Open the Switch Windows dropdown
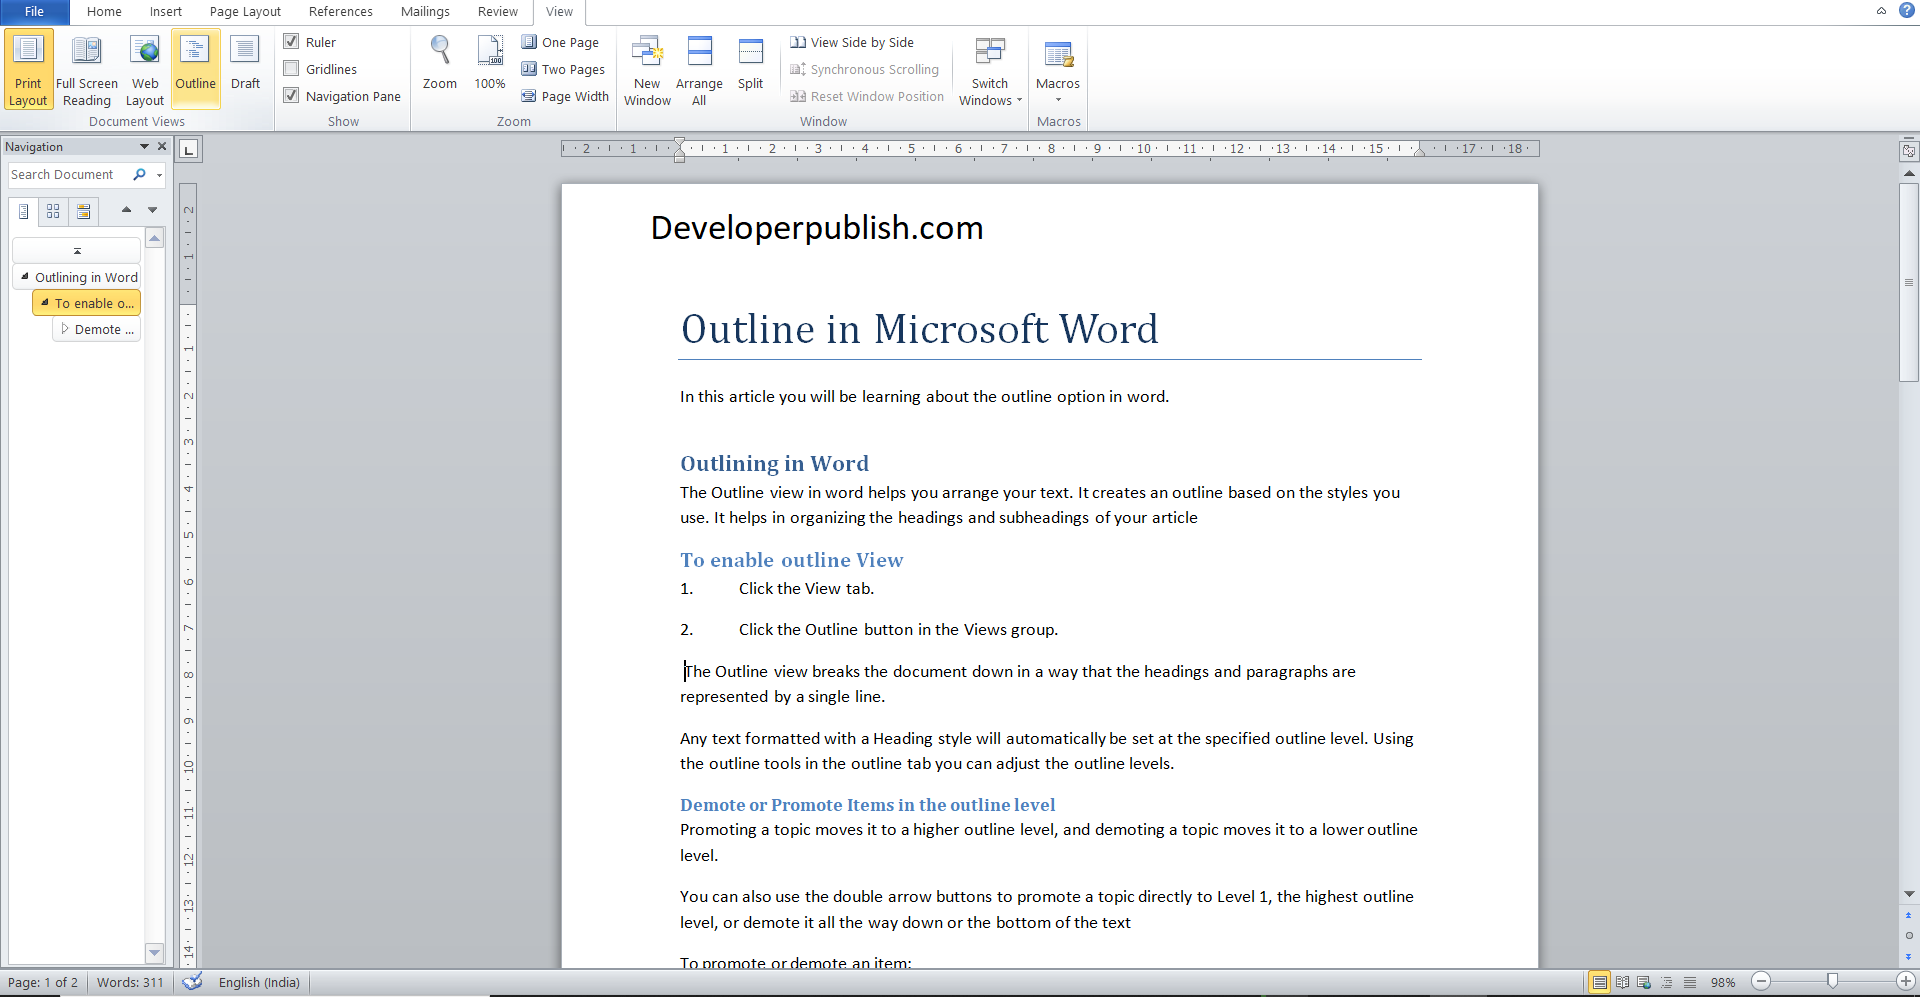Image resolution: width=1920 pixels, height=997 pixels. click(x=989, y=72)
